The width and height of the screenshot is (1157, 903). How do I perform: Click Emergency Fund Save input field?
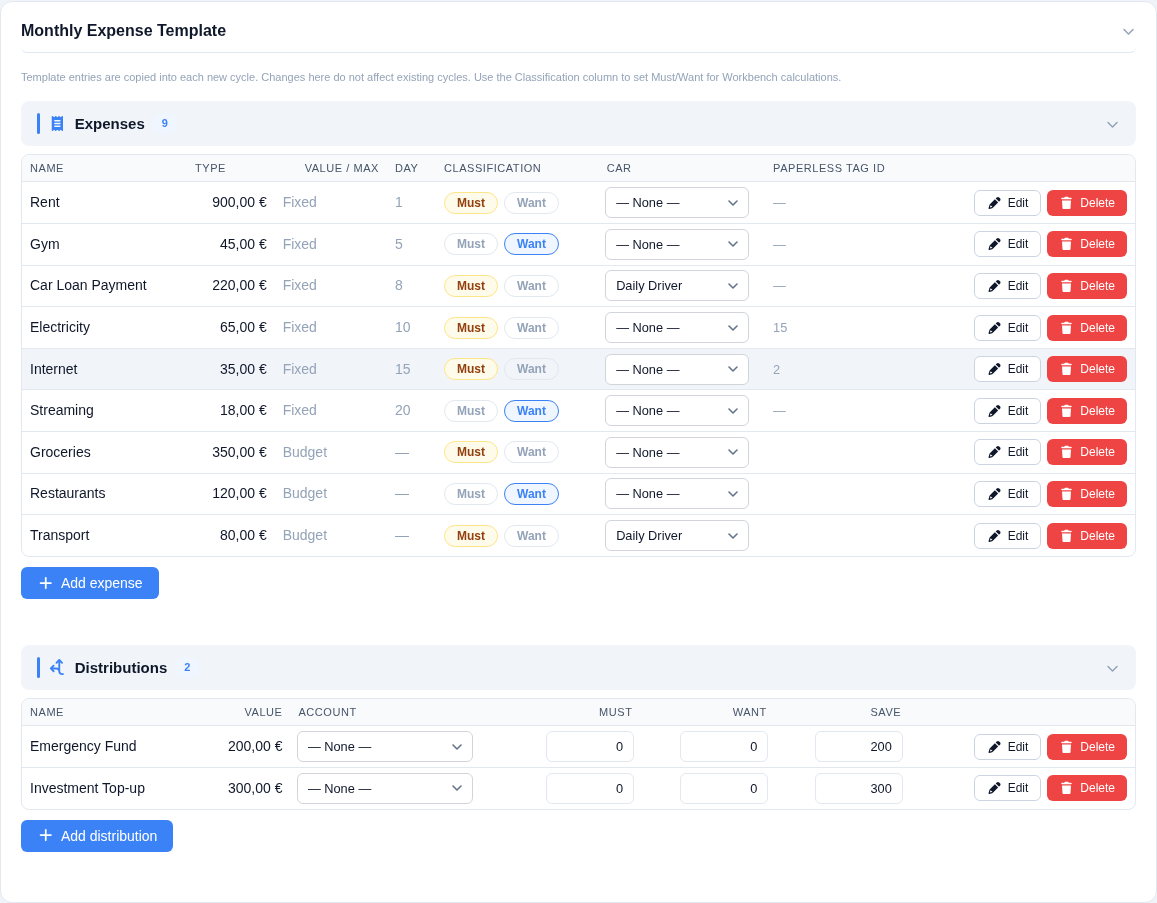(x=859, y=747)
